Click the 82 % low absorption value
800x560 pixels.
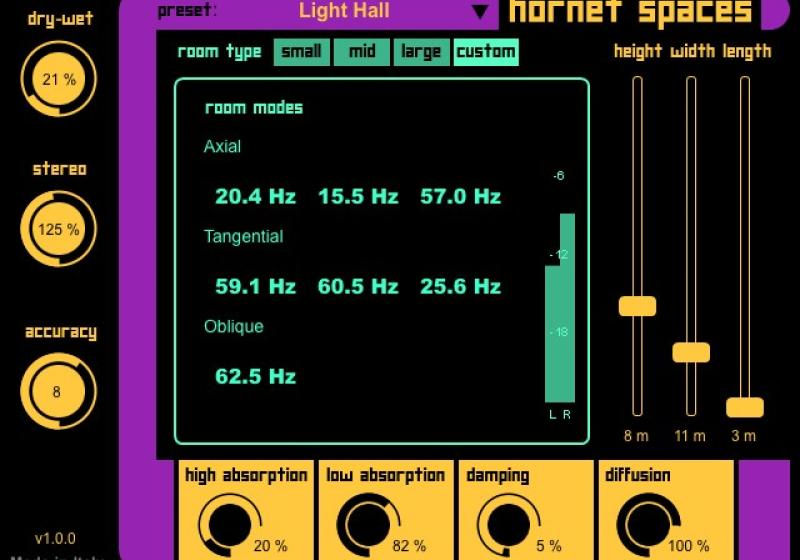(409, 546)
